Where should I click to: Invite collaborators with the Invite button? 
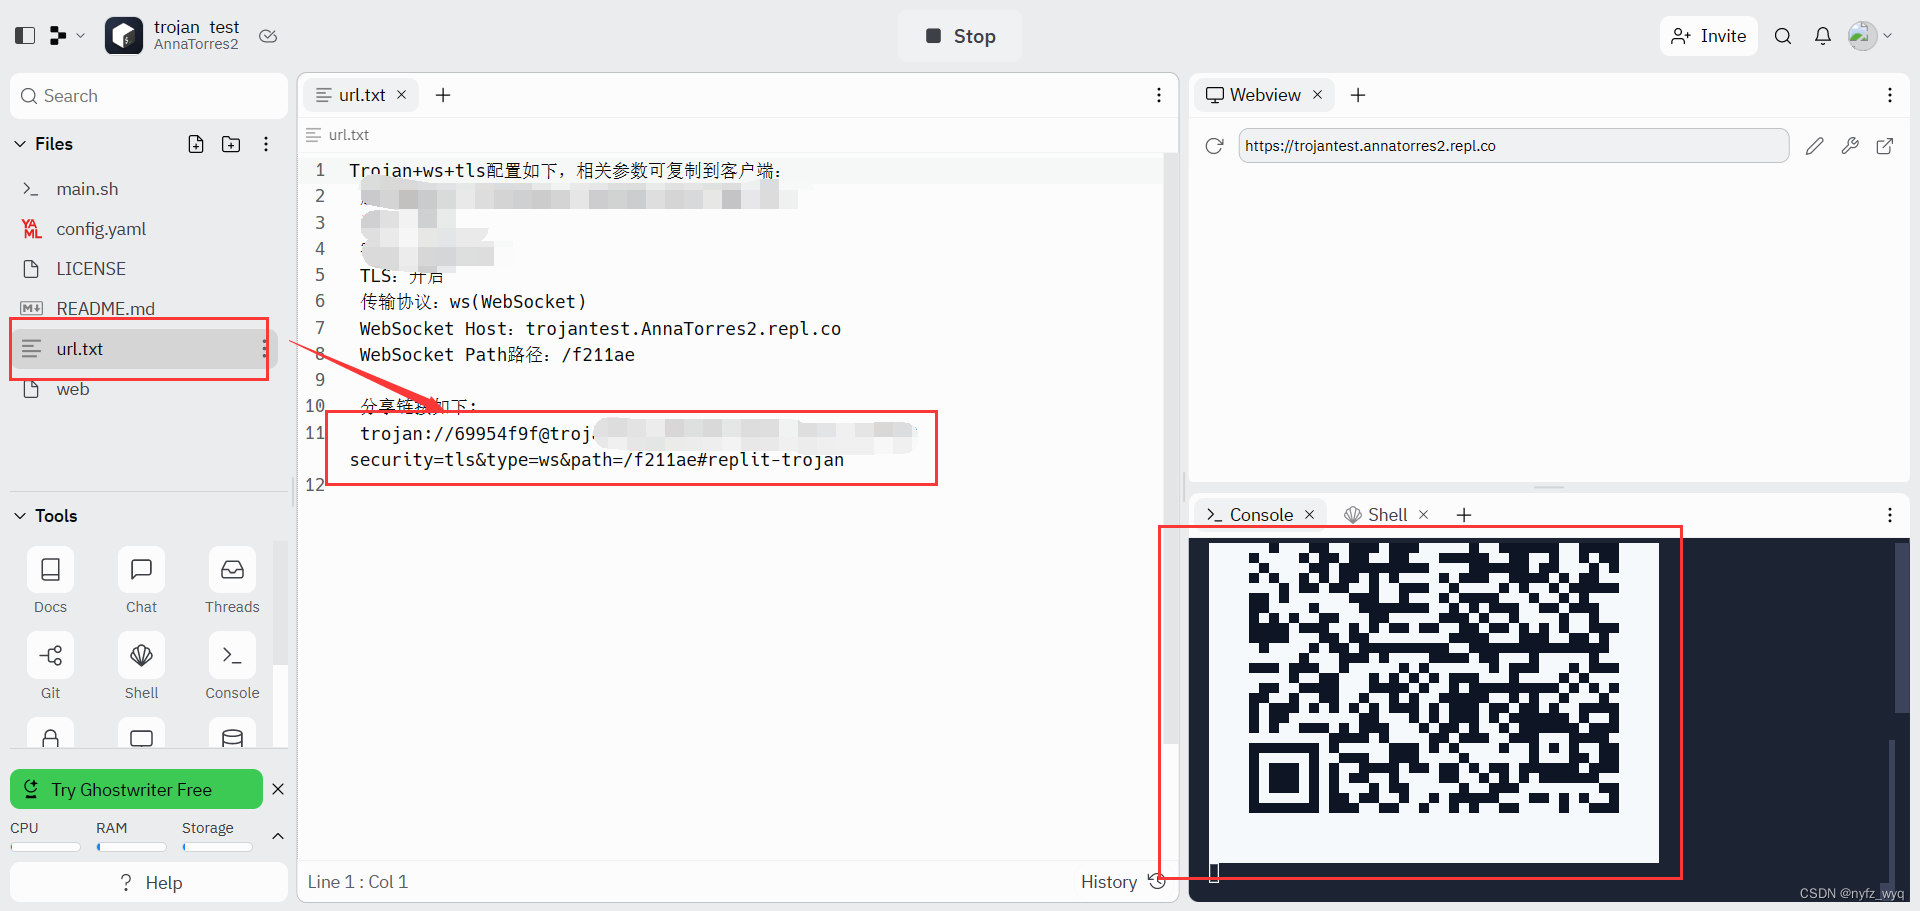[1709, 36]
